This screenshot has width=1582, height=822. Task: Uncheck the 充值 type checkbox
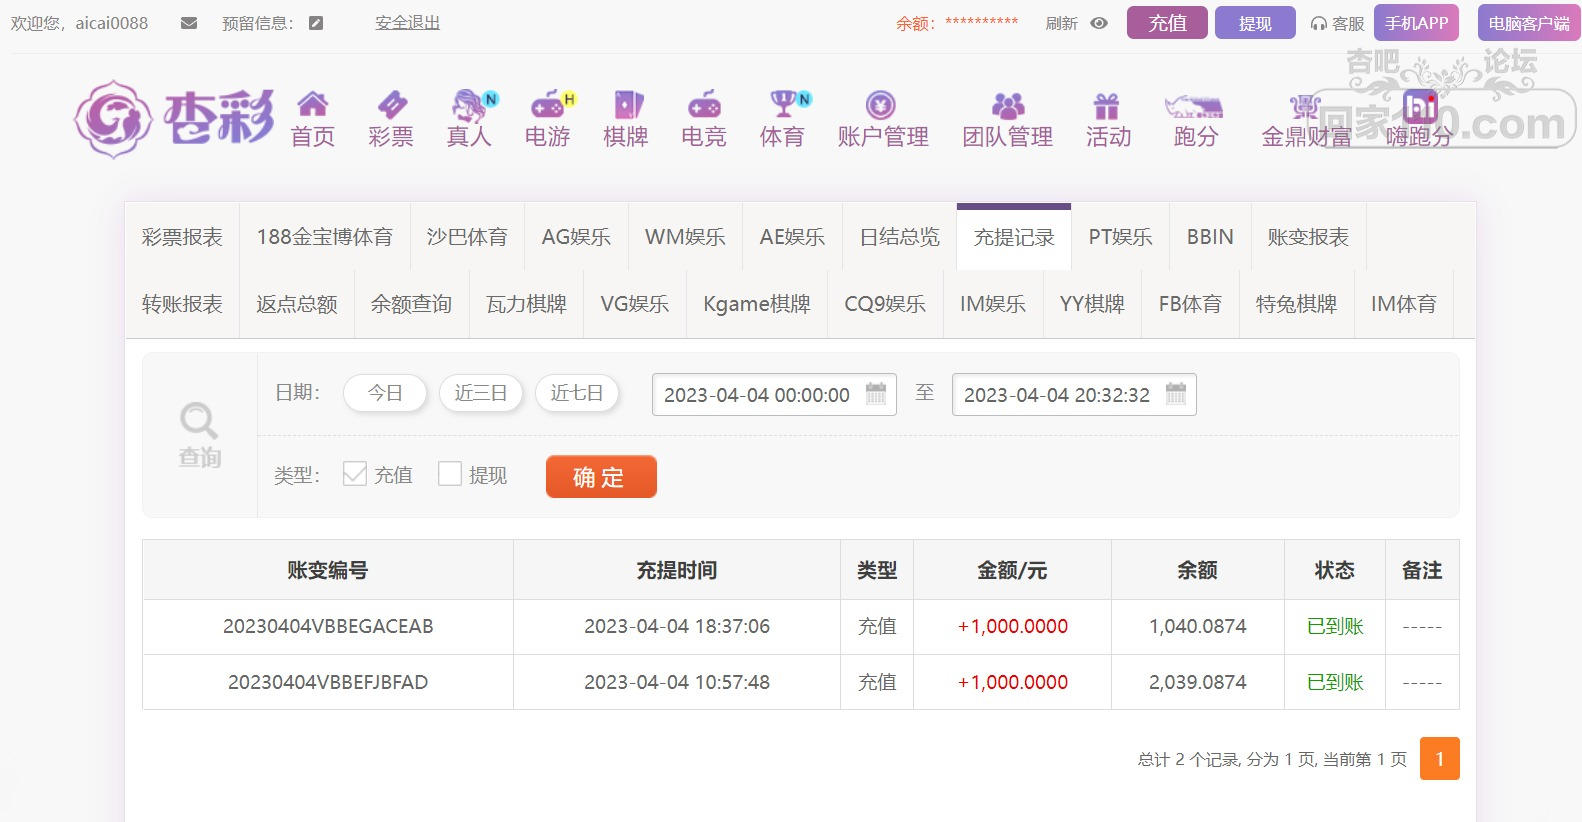click(x=354, y=474)
